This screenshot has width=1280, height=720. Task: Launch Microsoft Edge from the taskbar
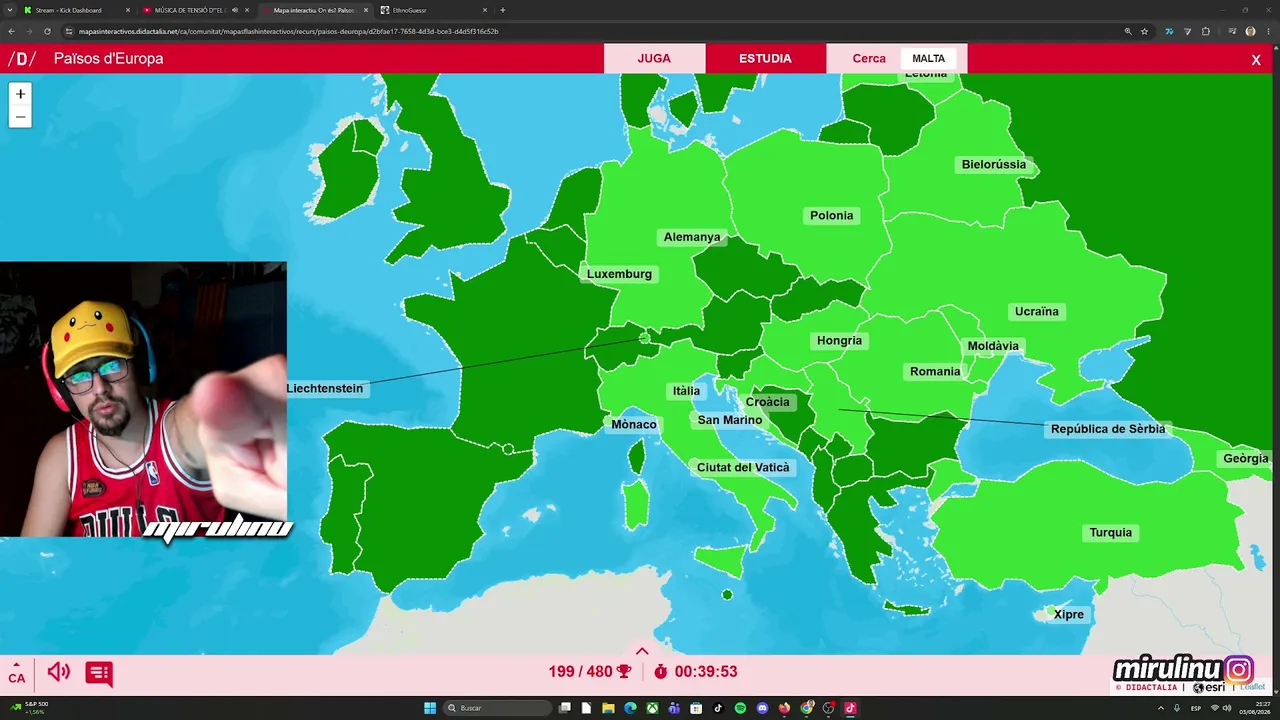pyautogui.click(x=630, y=708)
